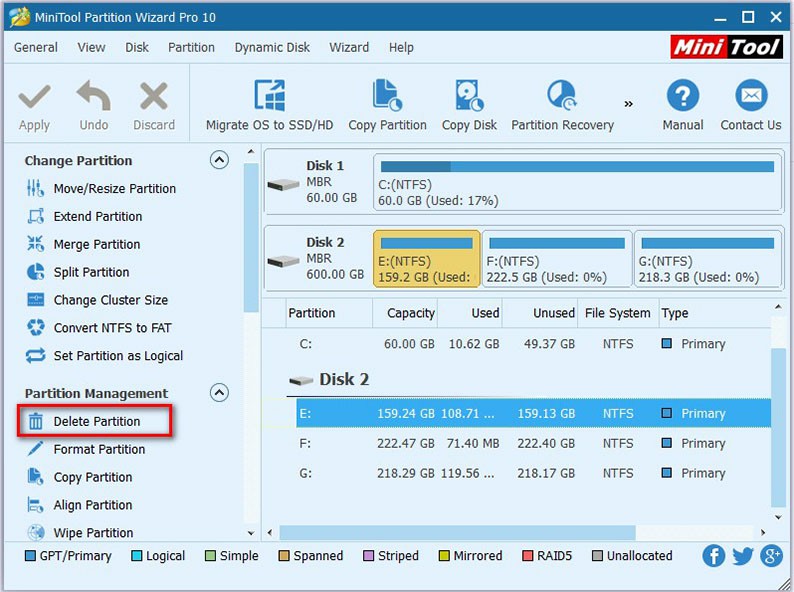Click the horizontal scrollbar right arrow
Screen dimensions: 794x592
pos(763,532)
